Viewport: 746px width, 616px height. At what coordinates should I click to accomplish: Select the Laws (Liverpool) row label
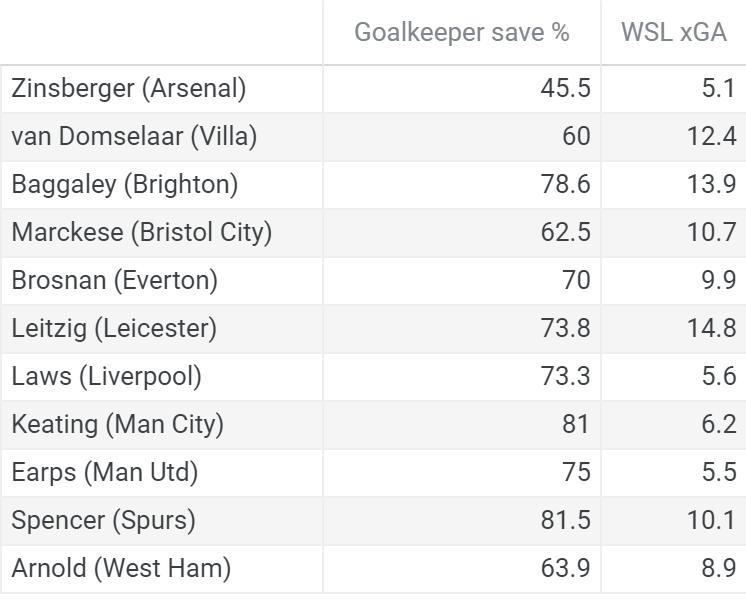107,376
